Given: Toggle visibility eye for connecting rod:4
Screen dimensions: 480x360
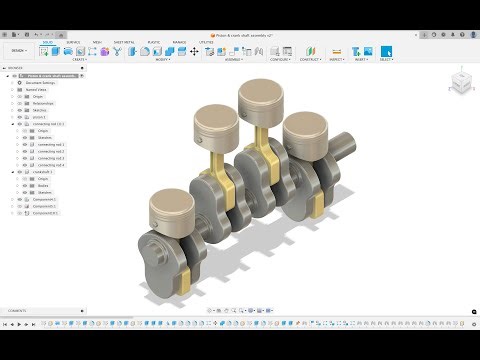Looking at the screenshot, I should point(25,165).
